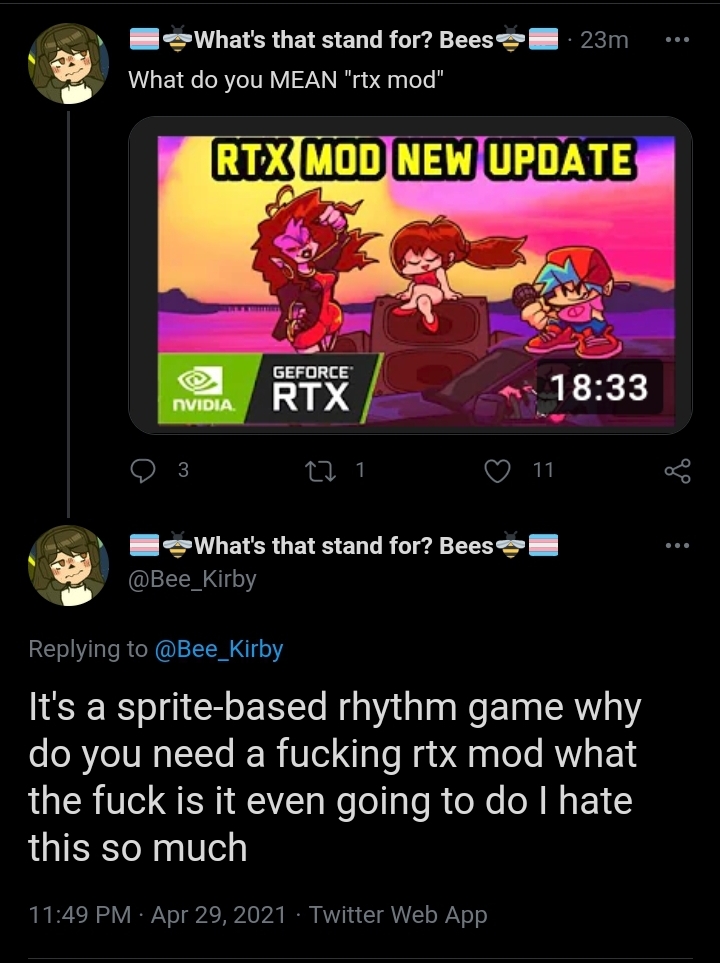Click the reply bubble icon showing 3 replies
Image resolution: width=720 pixels, height=963 pixels.
(143, 470)
